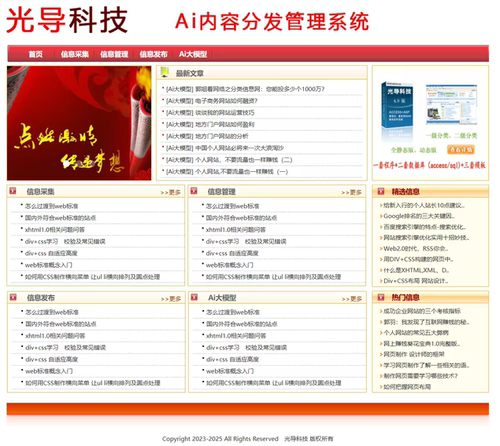Click the >>更多 link in 信息管理 panel

pos(351,193)
